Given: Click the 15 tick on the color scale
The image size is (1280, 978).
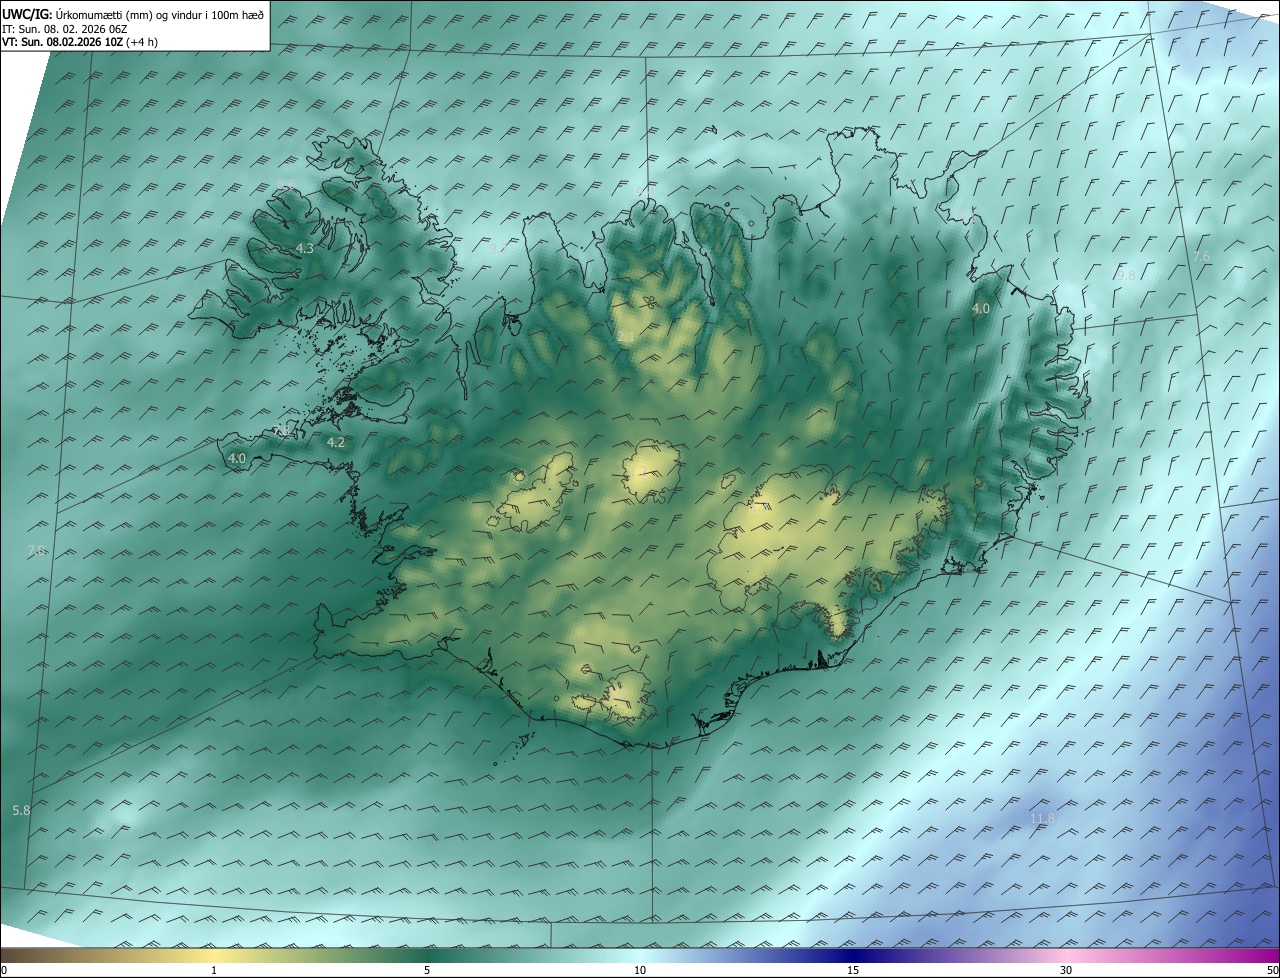Looking at the screenshot, I should tap(853, 970).
